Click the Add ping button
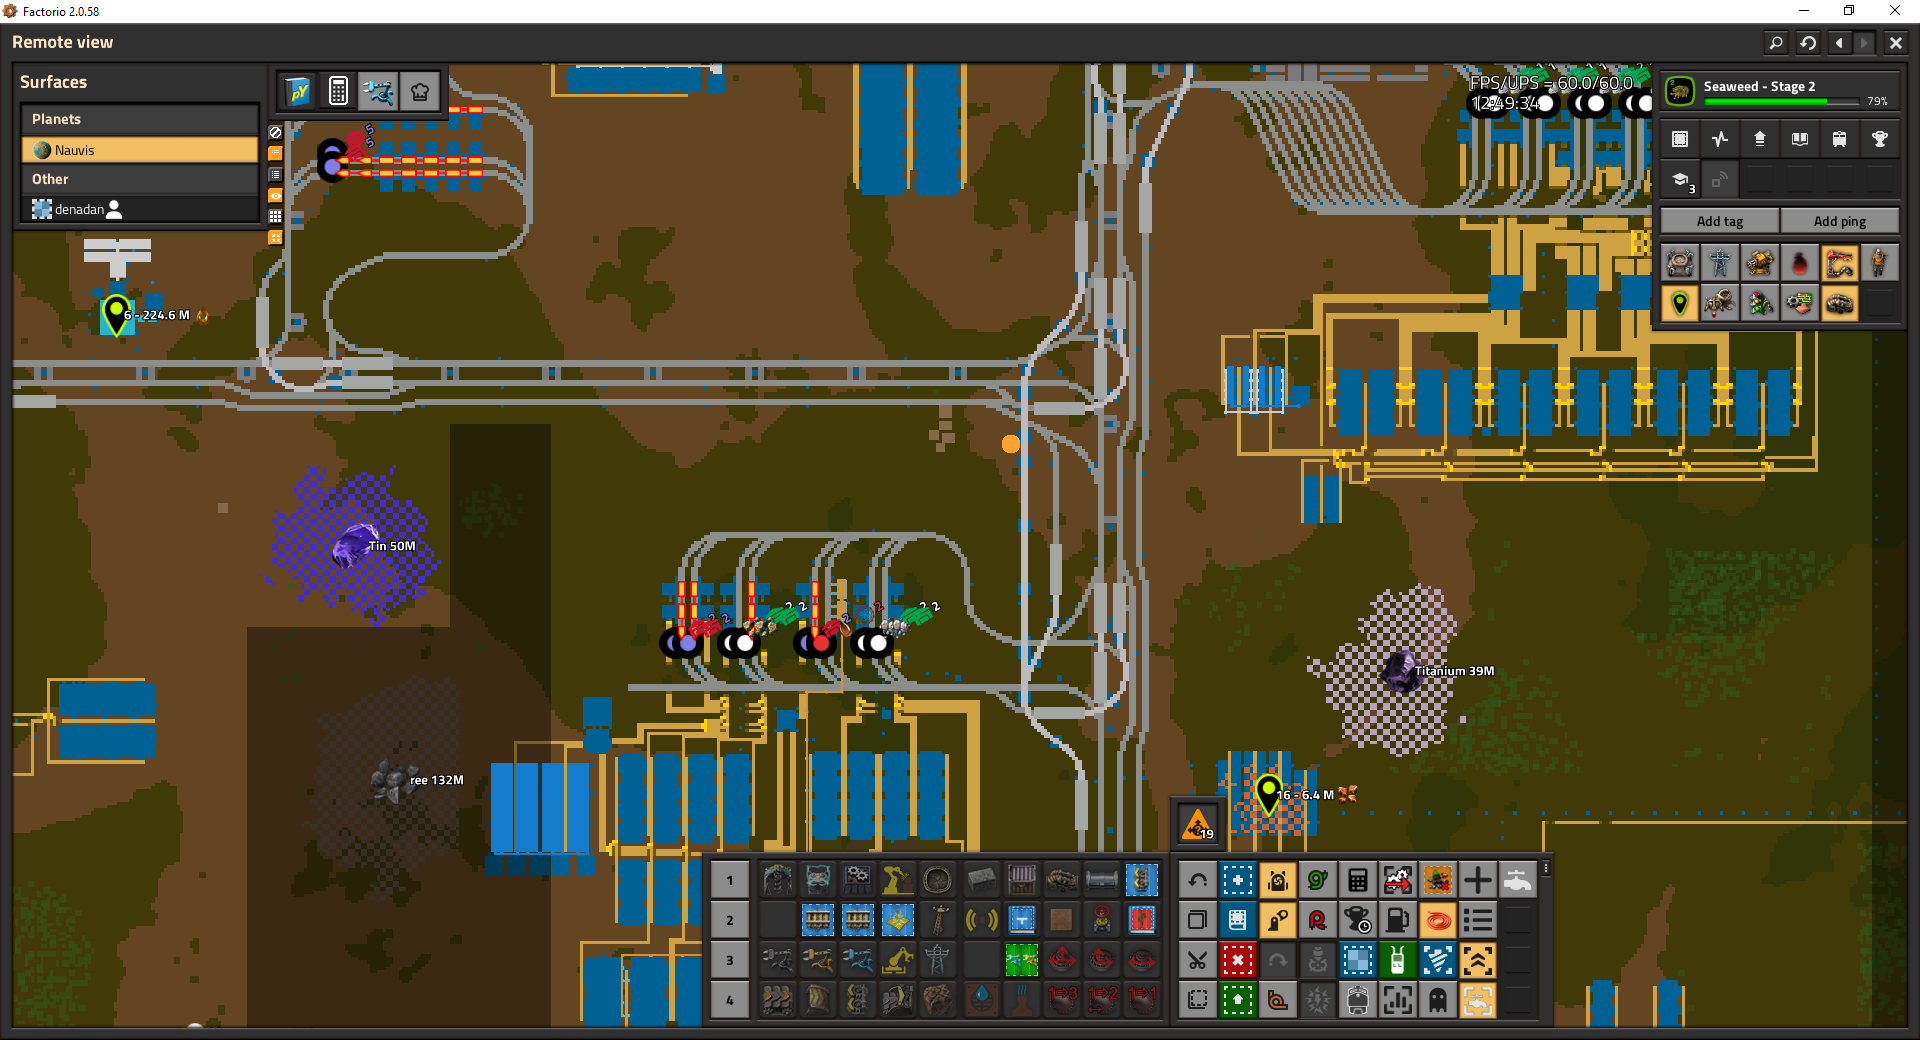 pyautogui.click(x=1840, y=221)
